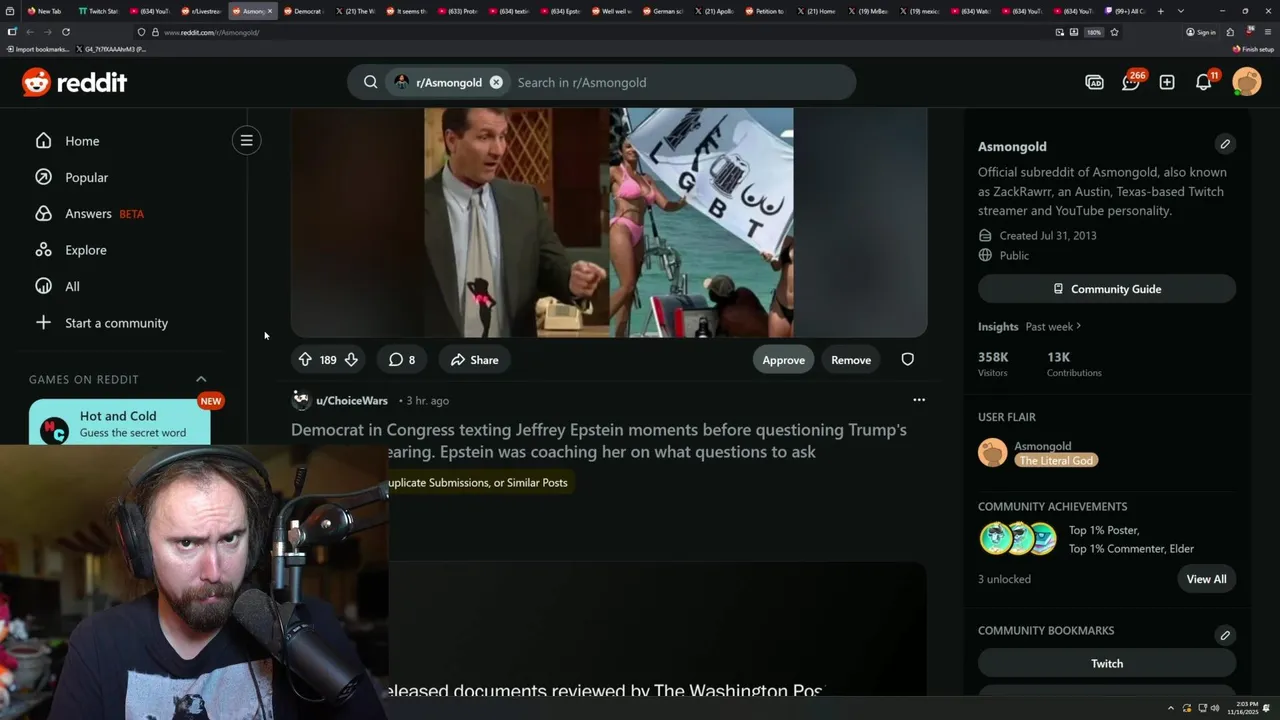
Task: Click the search magnifier icon
Action: click(x=370, y=82)
